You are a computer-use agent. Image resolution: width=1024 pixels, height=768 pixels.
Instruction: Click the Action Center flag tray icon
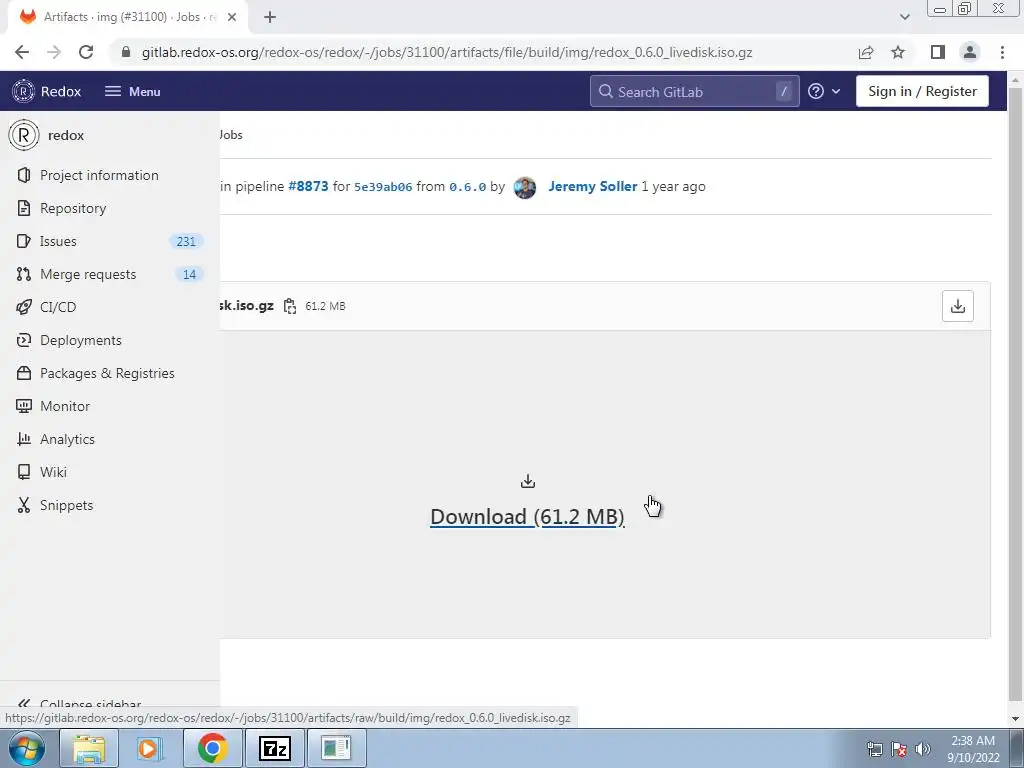(x=899, y=749)
